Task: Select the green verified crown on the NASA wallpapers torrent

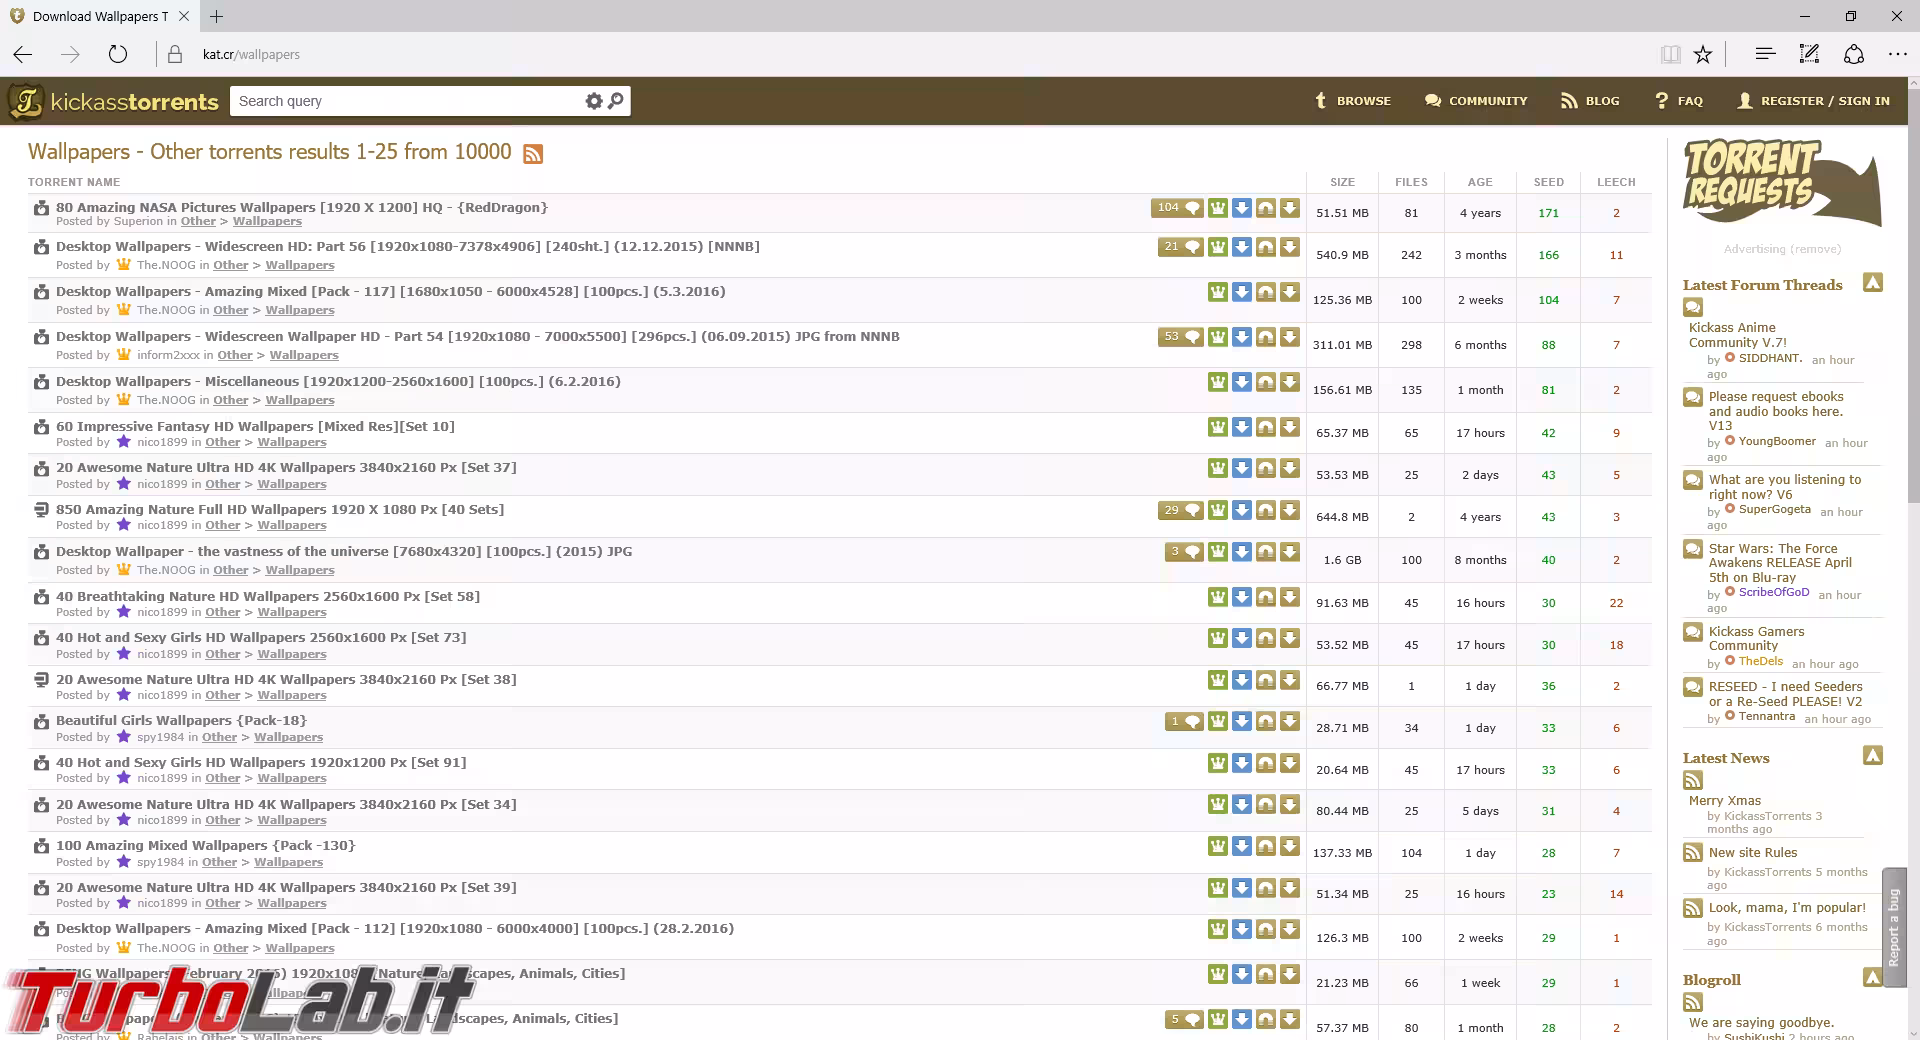Action: (1218, 208)
